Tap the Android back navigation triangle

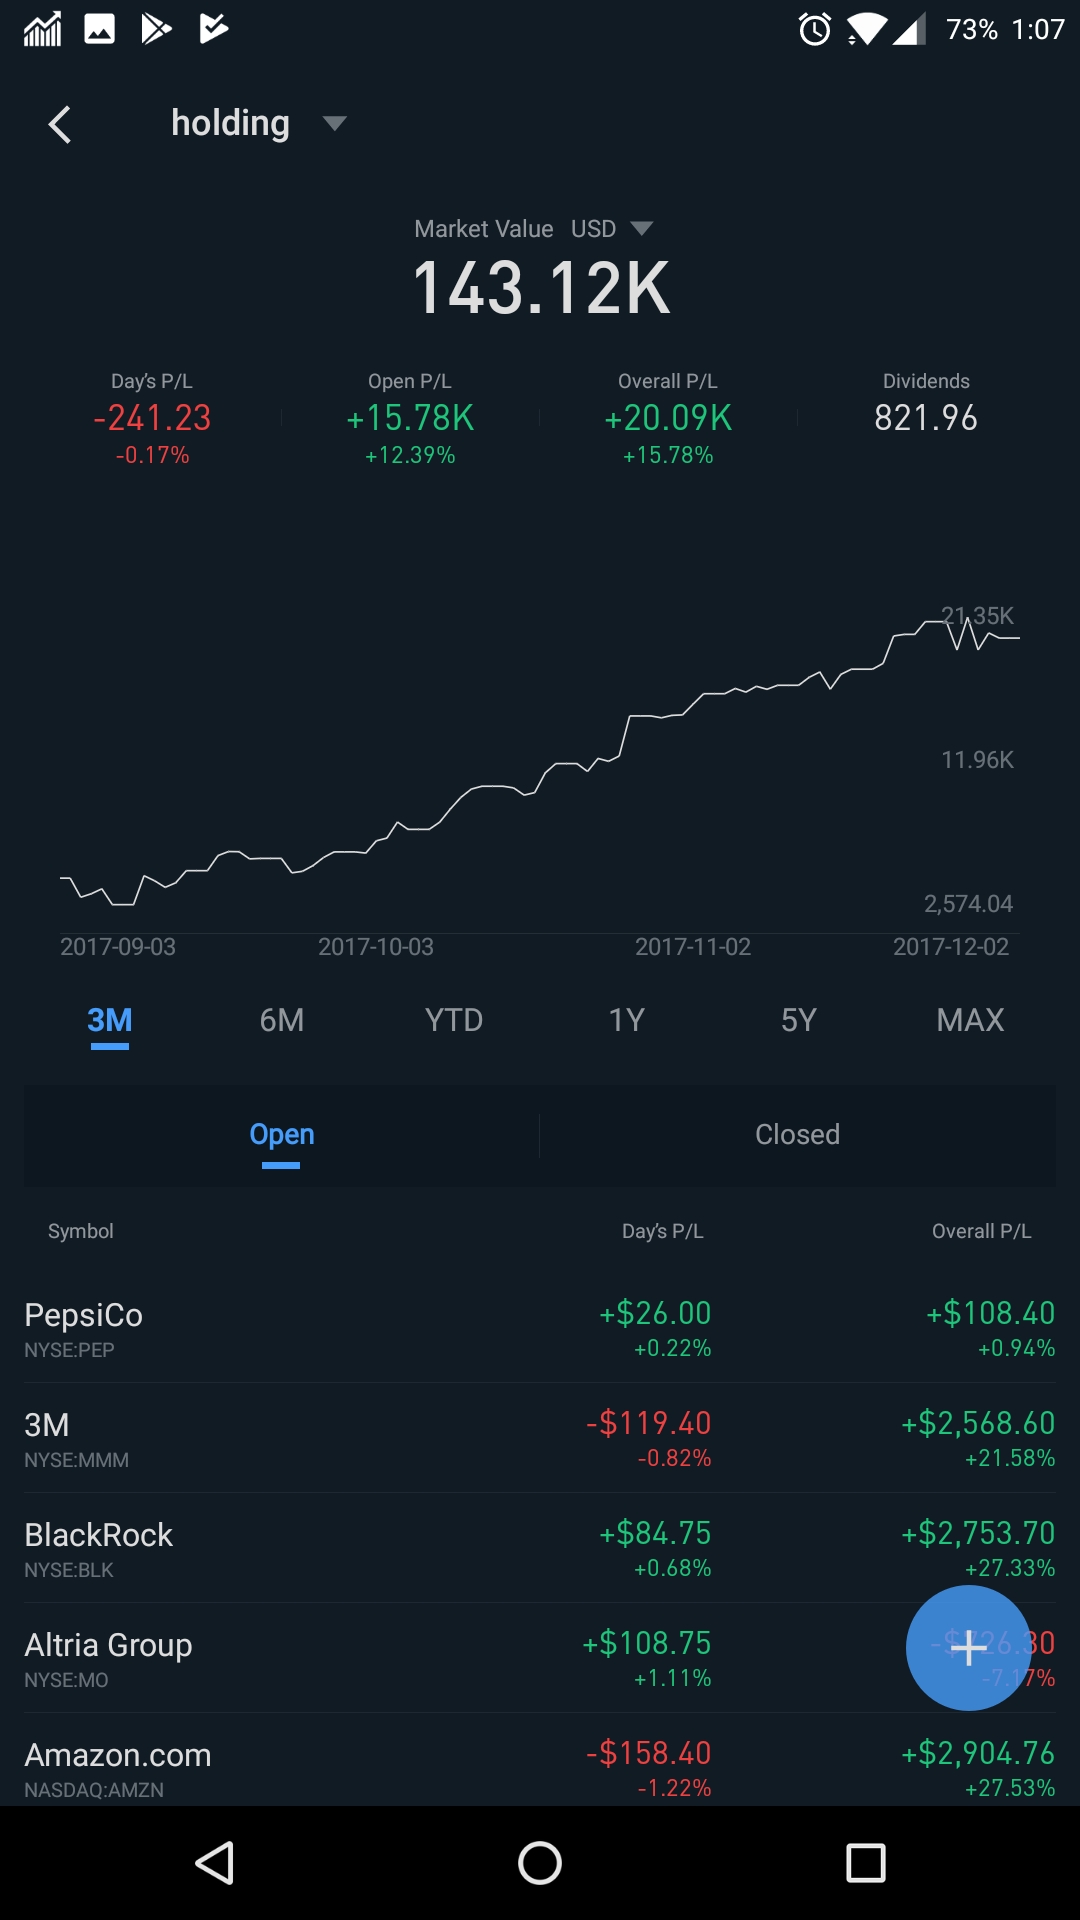click(x=215, y=1863)
